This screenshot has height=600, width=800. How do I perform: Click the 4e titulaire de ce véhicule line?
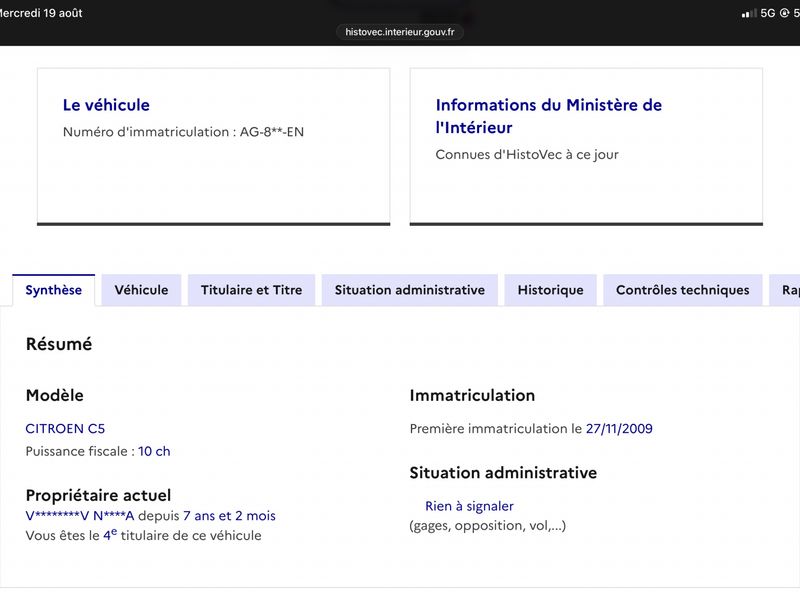click(x=143, y=535)
